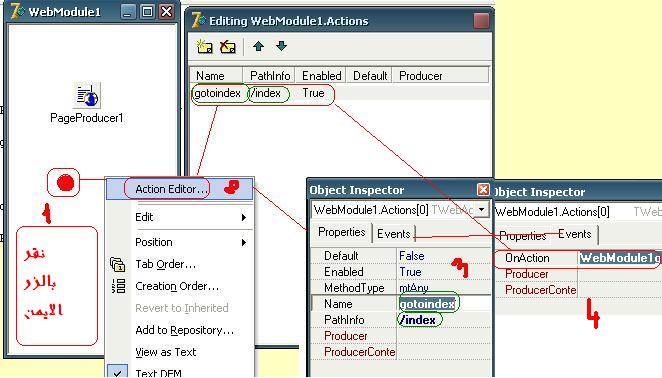
Task: Choose Add to Repository menu entry
Action: point(184,330)
